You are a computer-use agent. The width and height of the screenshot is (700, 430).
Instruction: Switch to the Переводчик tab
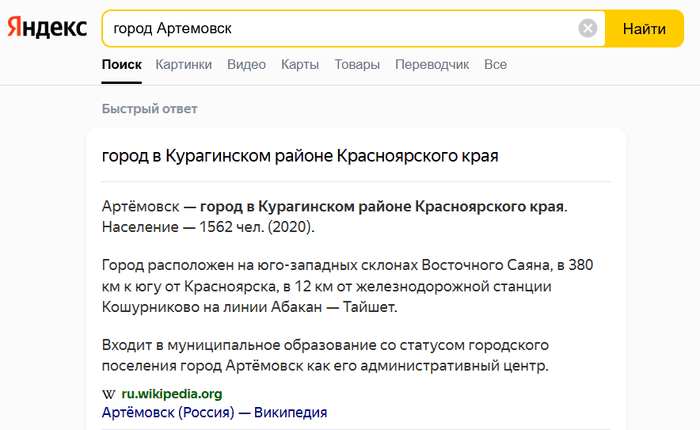pyautogui.click(x=432, y=64)
